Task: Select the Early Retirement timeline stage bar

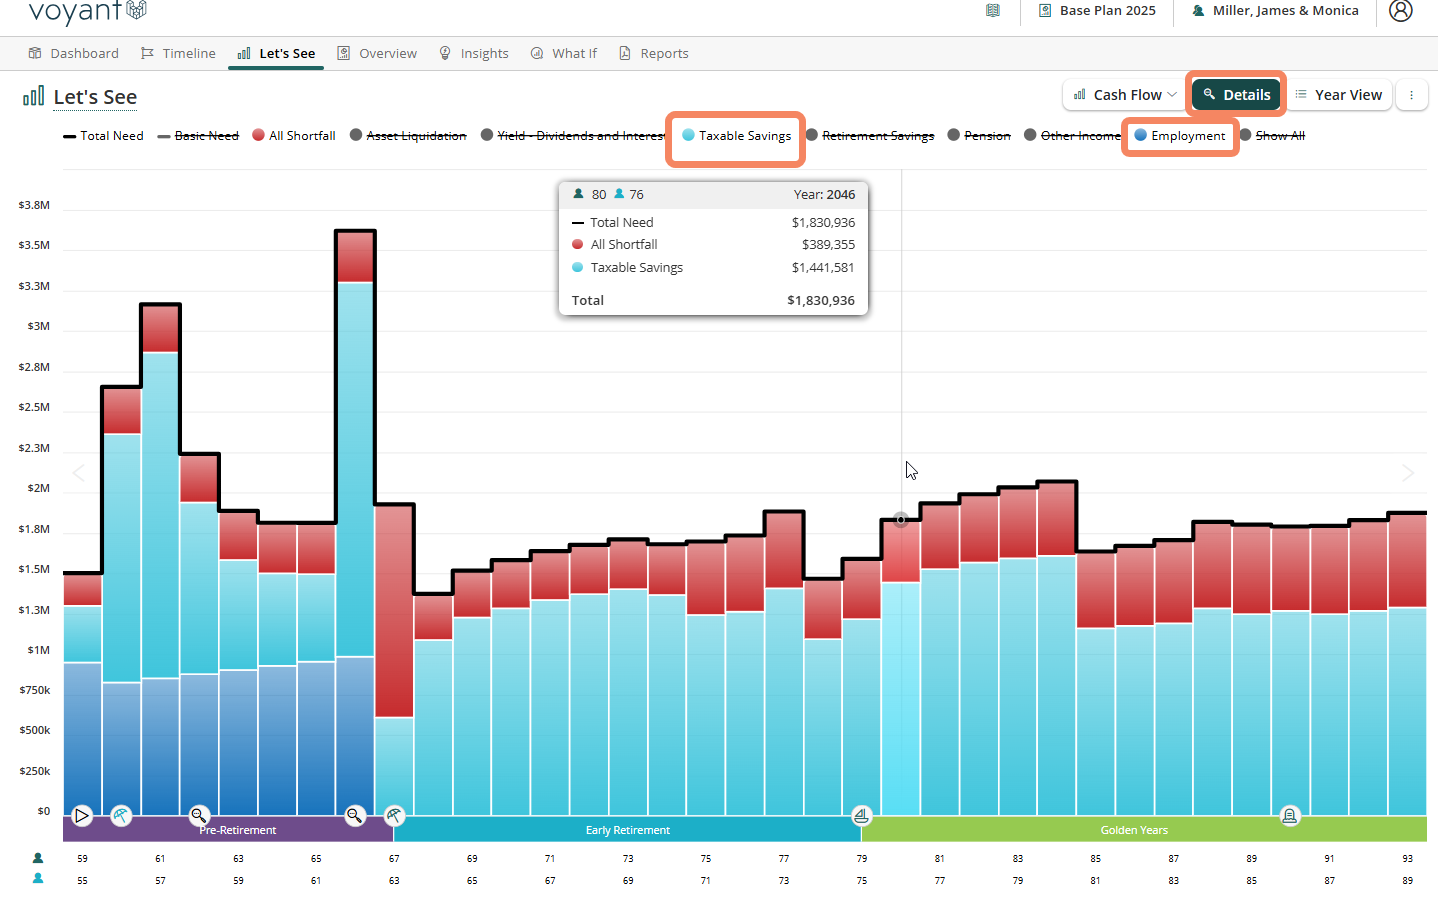Action: [x=627, y=830]
